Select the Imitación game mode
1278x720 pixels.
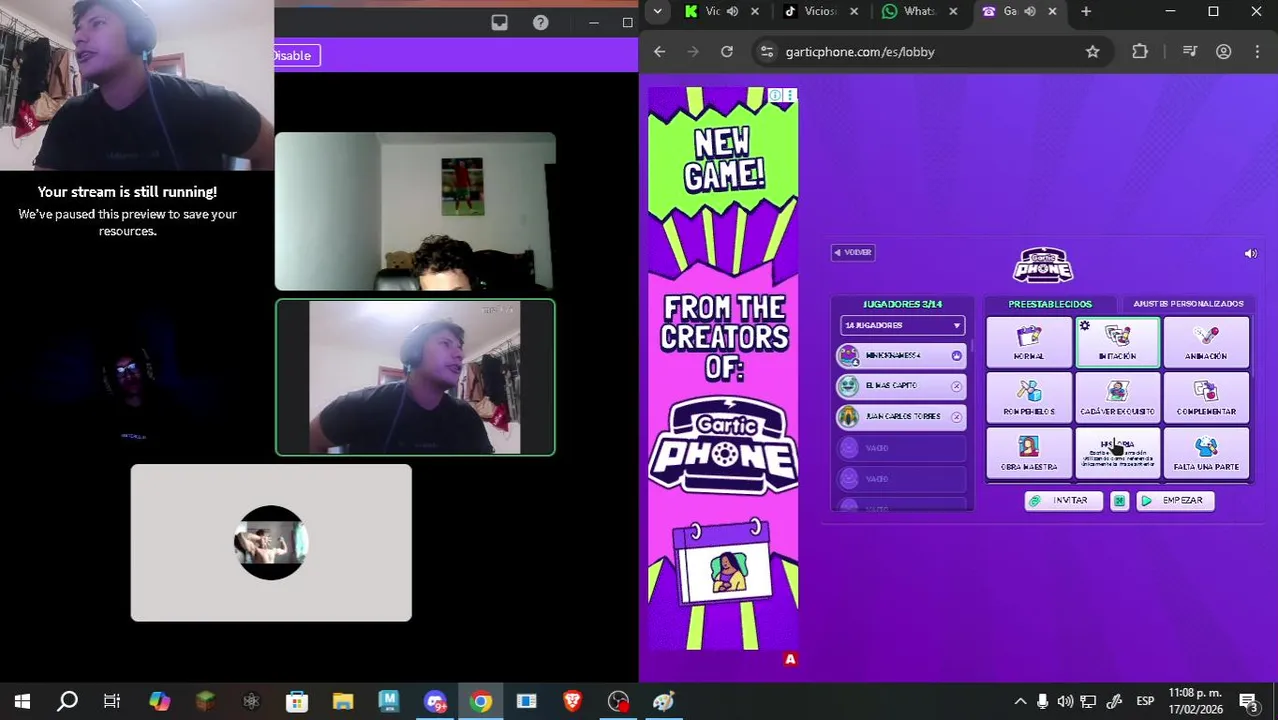1118,342
